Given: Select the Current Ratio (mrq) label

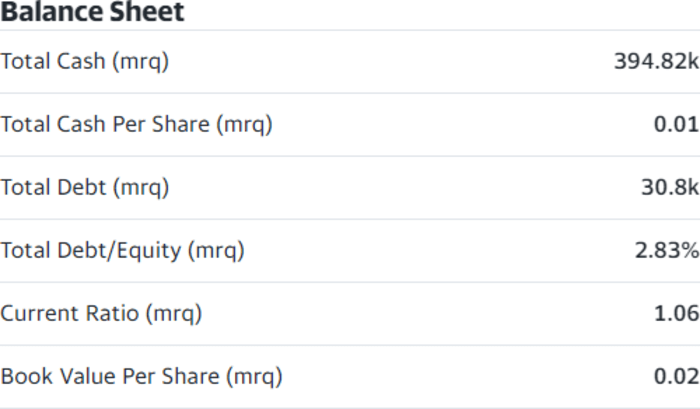Looking at the screenshot, I should click(x=101, y=313).
